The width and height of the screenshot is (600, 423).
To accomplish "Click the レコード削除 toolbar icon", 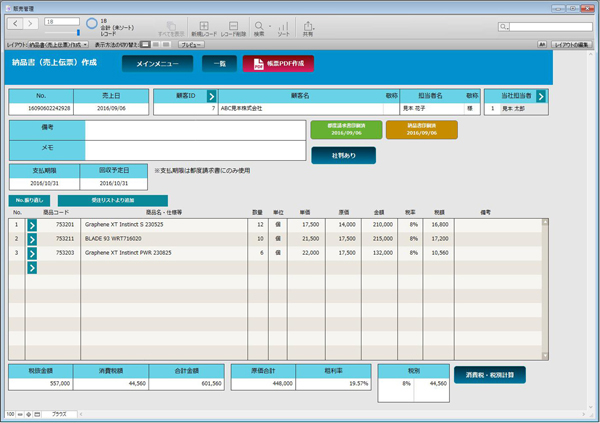I will point(233,28).
